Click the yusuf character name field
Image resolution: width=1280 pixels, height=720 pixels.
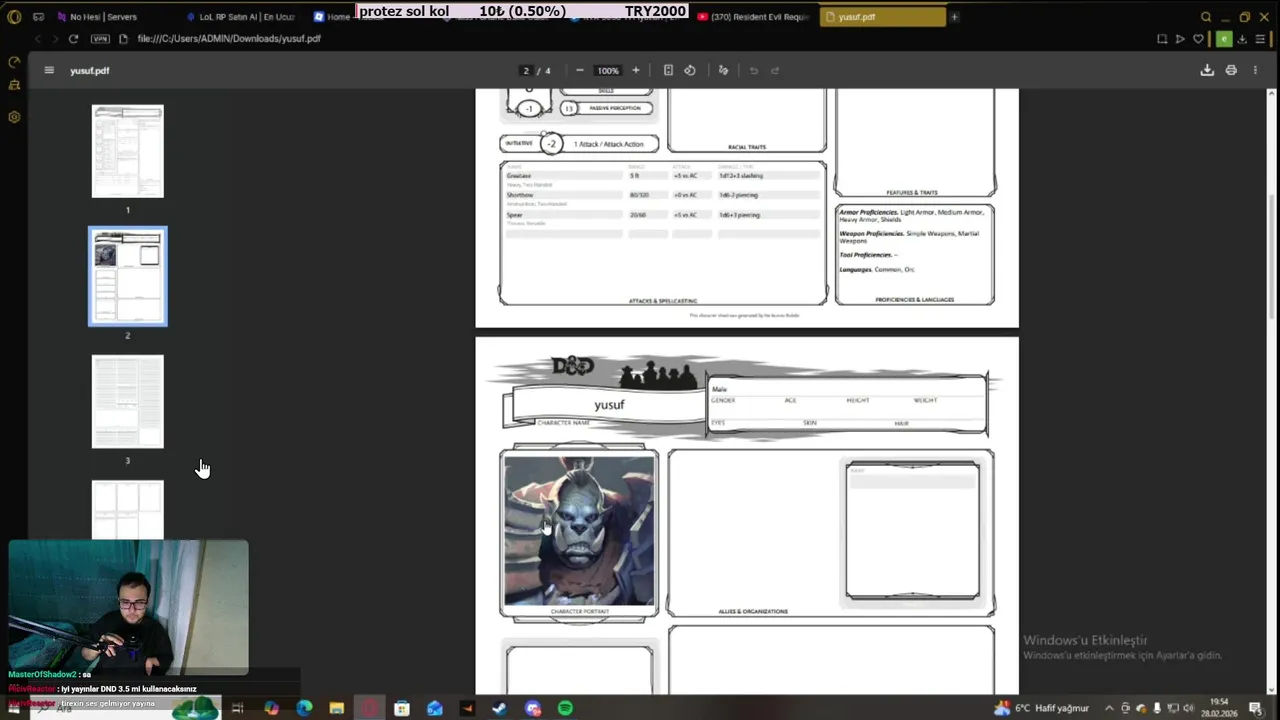pyautogui.click(x=609, y=405)
